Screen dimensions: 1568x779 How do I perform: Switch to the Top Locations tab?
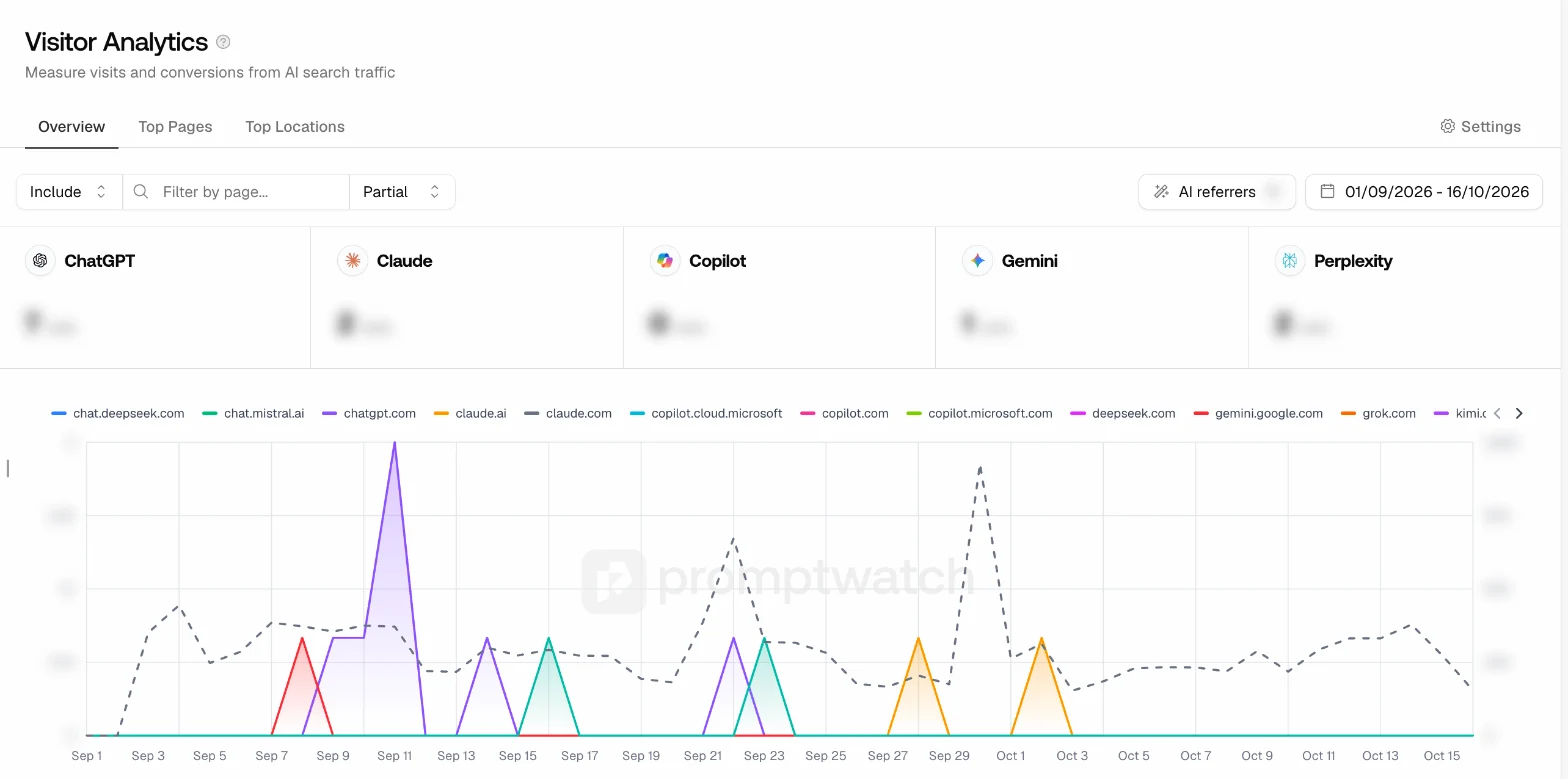click(x=295, y=127)
